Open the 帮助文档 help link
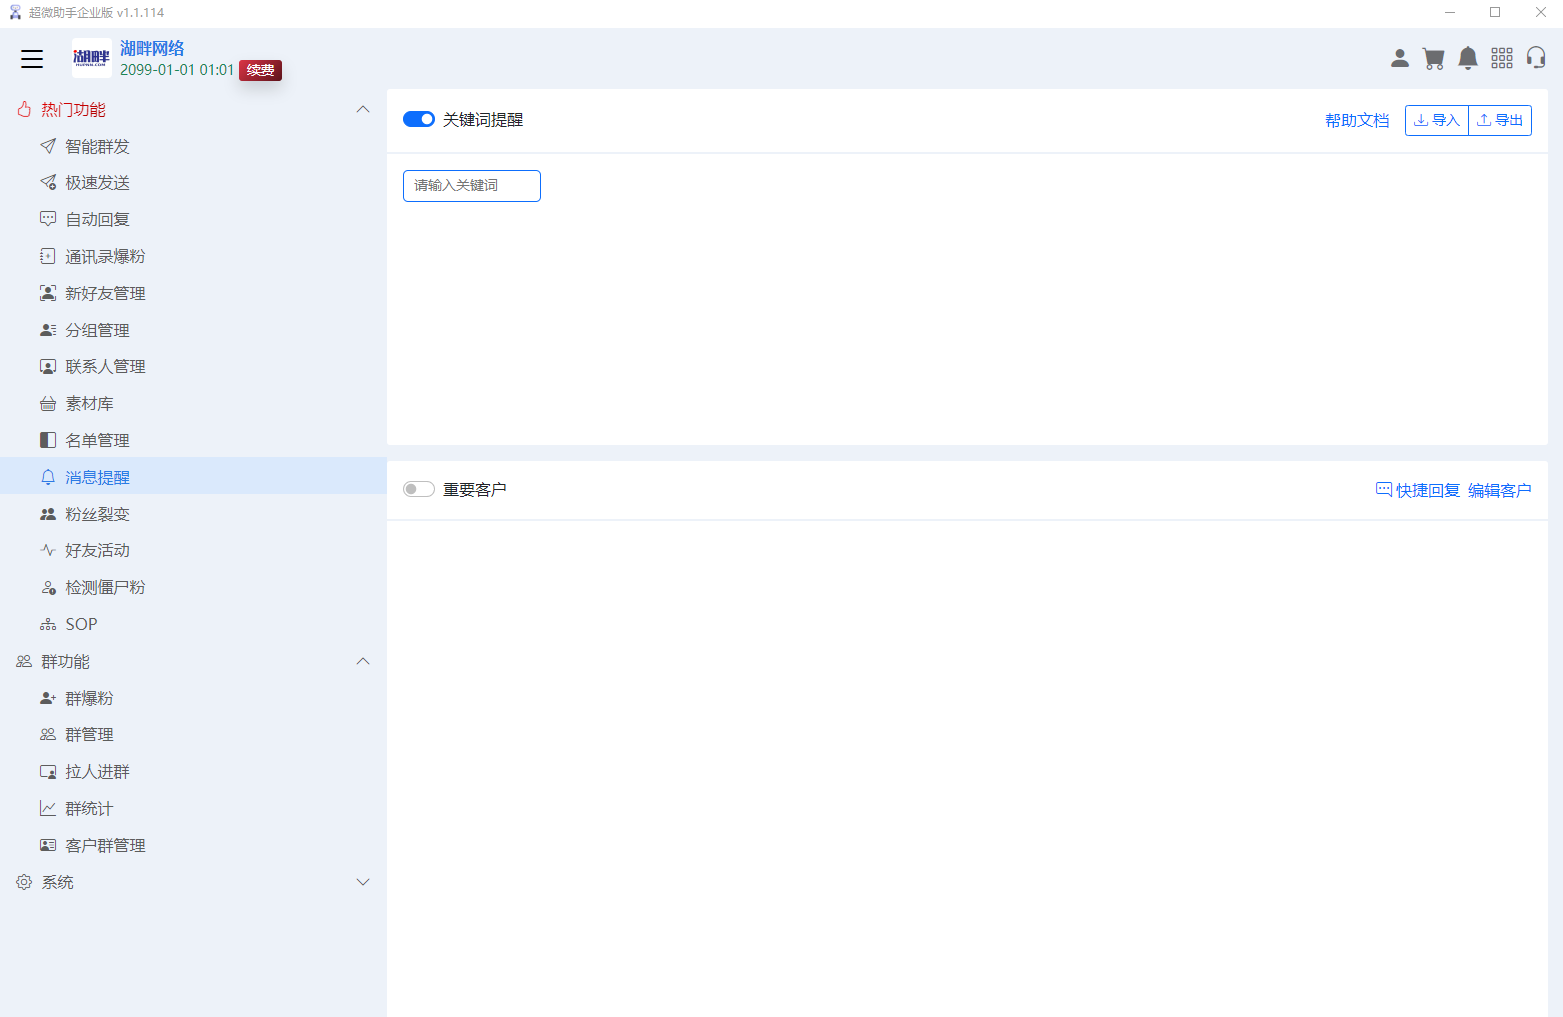 point(1356,121)
